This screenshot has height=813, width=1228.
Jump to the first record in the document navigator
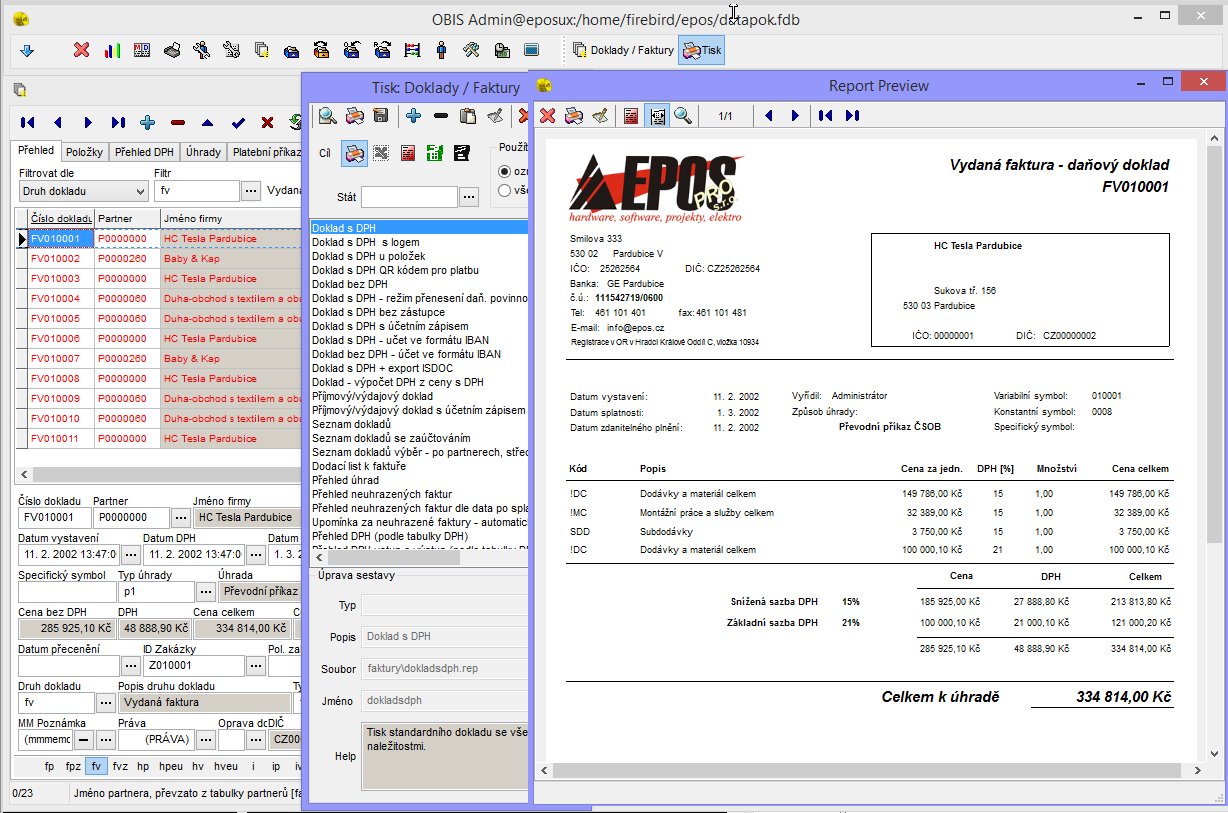click(x=27, y=123)
